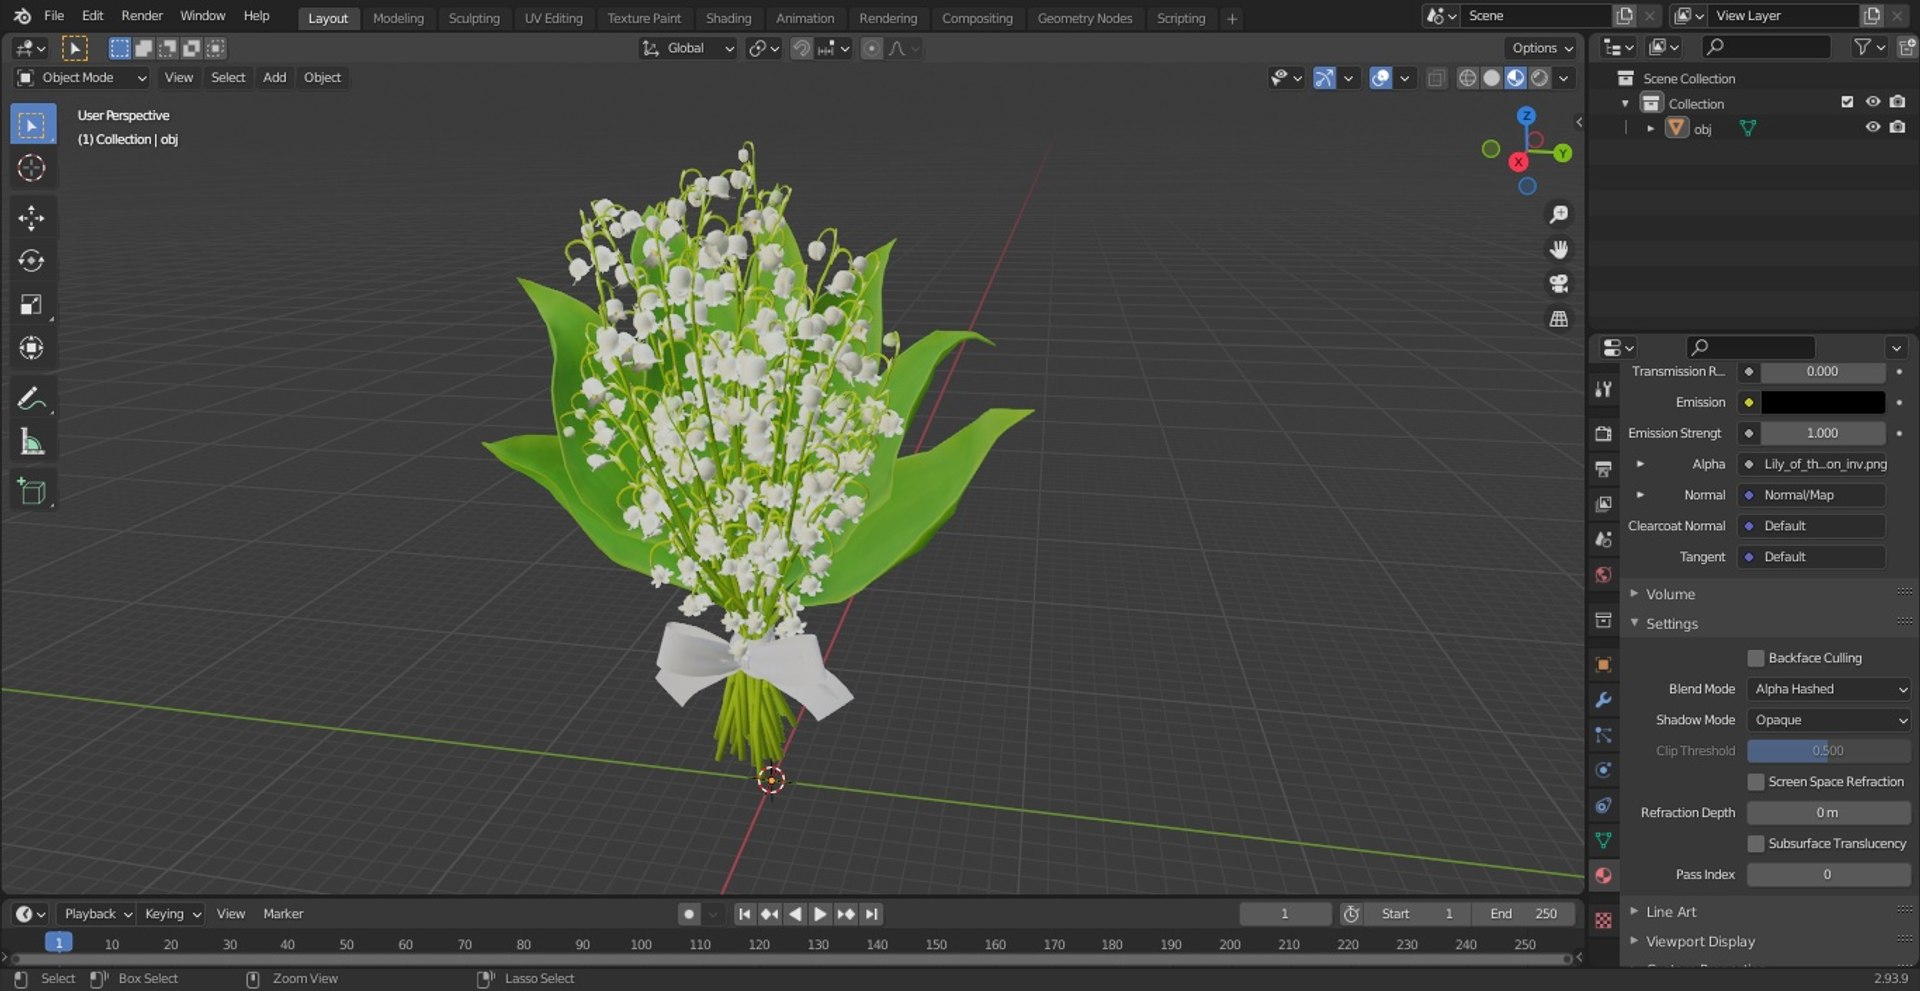The width and height of the screenshot is (1920, 991).
Task: Select the Annotate tool
Action: pyautogui.click(x=32, y=399)
